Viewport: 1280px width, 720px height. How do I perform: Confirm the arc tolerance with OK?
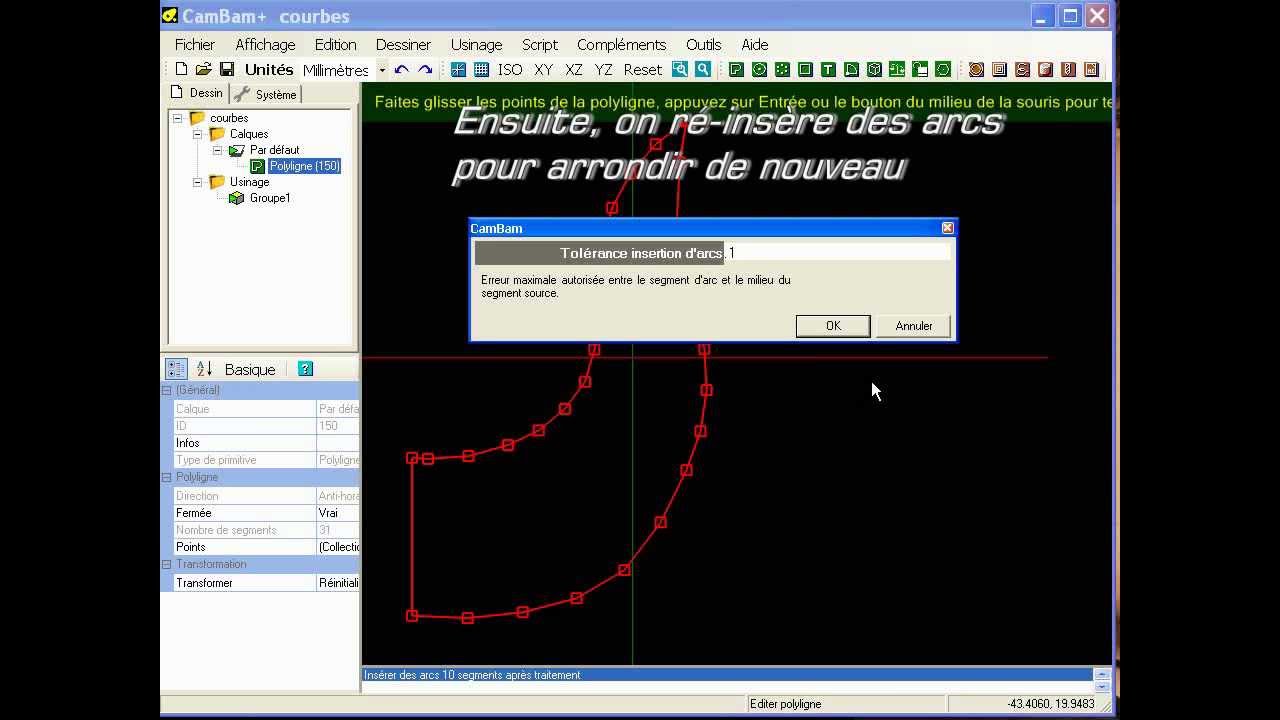tap(833, 326)
